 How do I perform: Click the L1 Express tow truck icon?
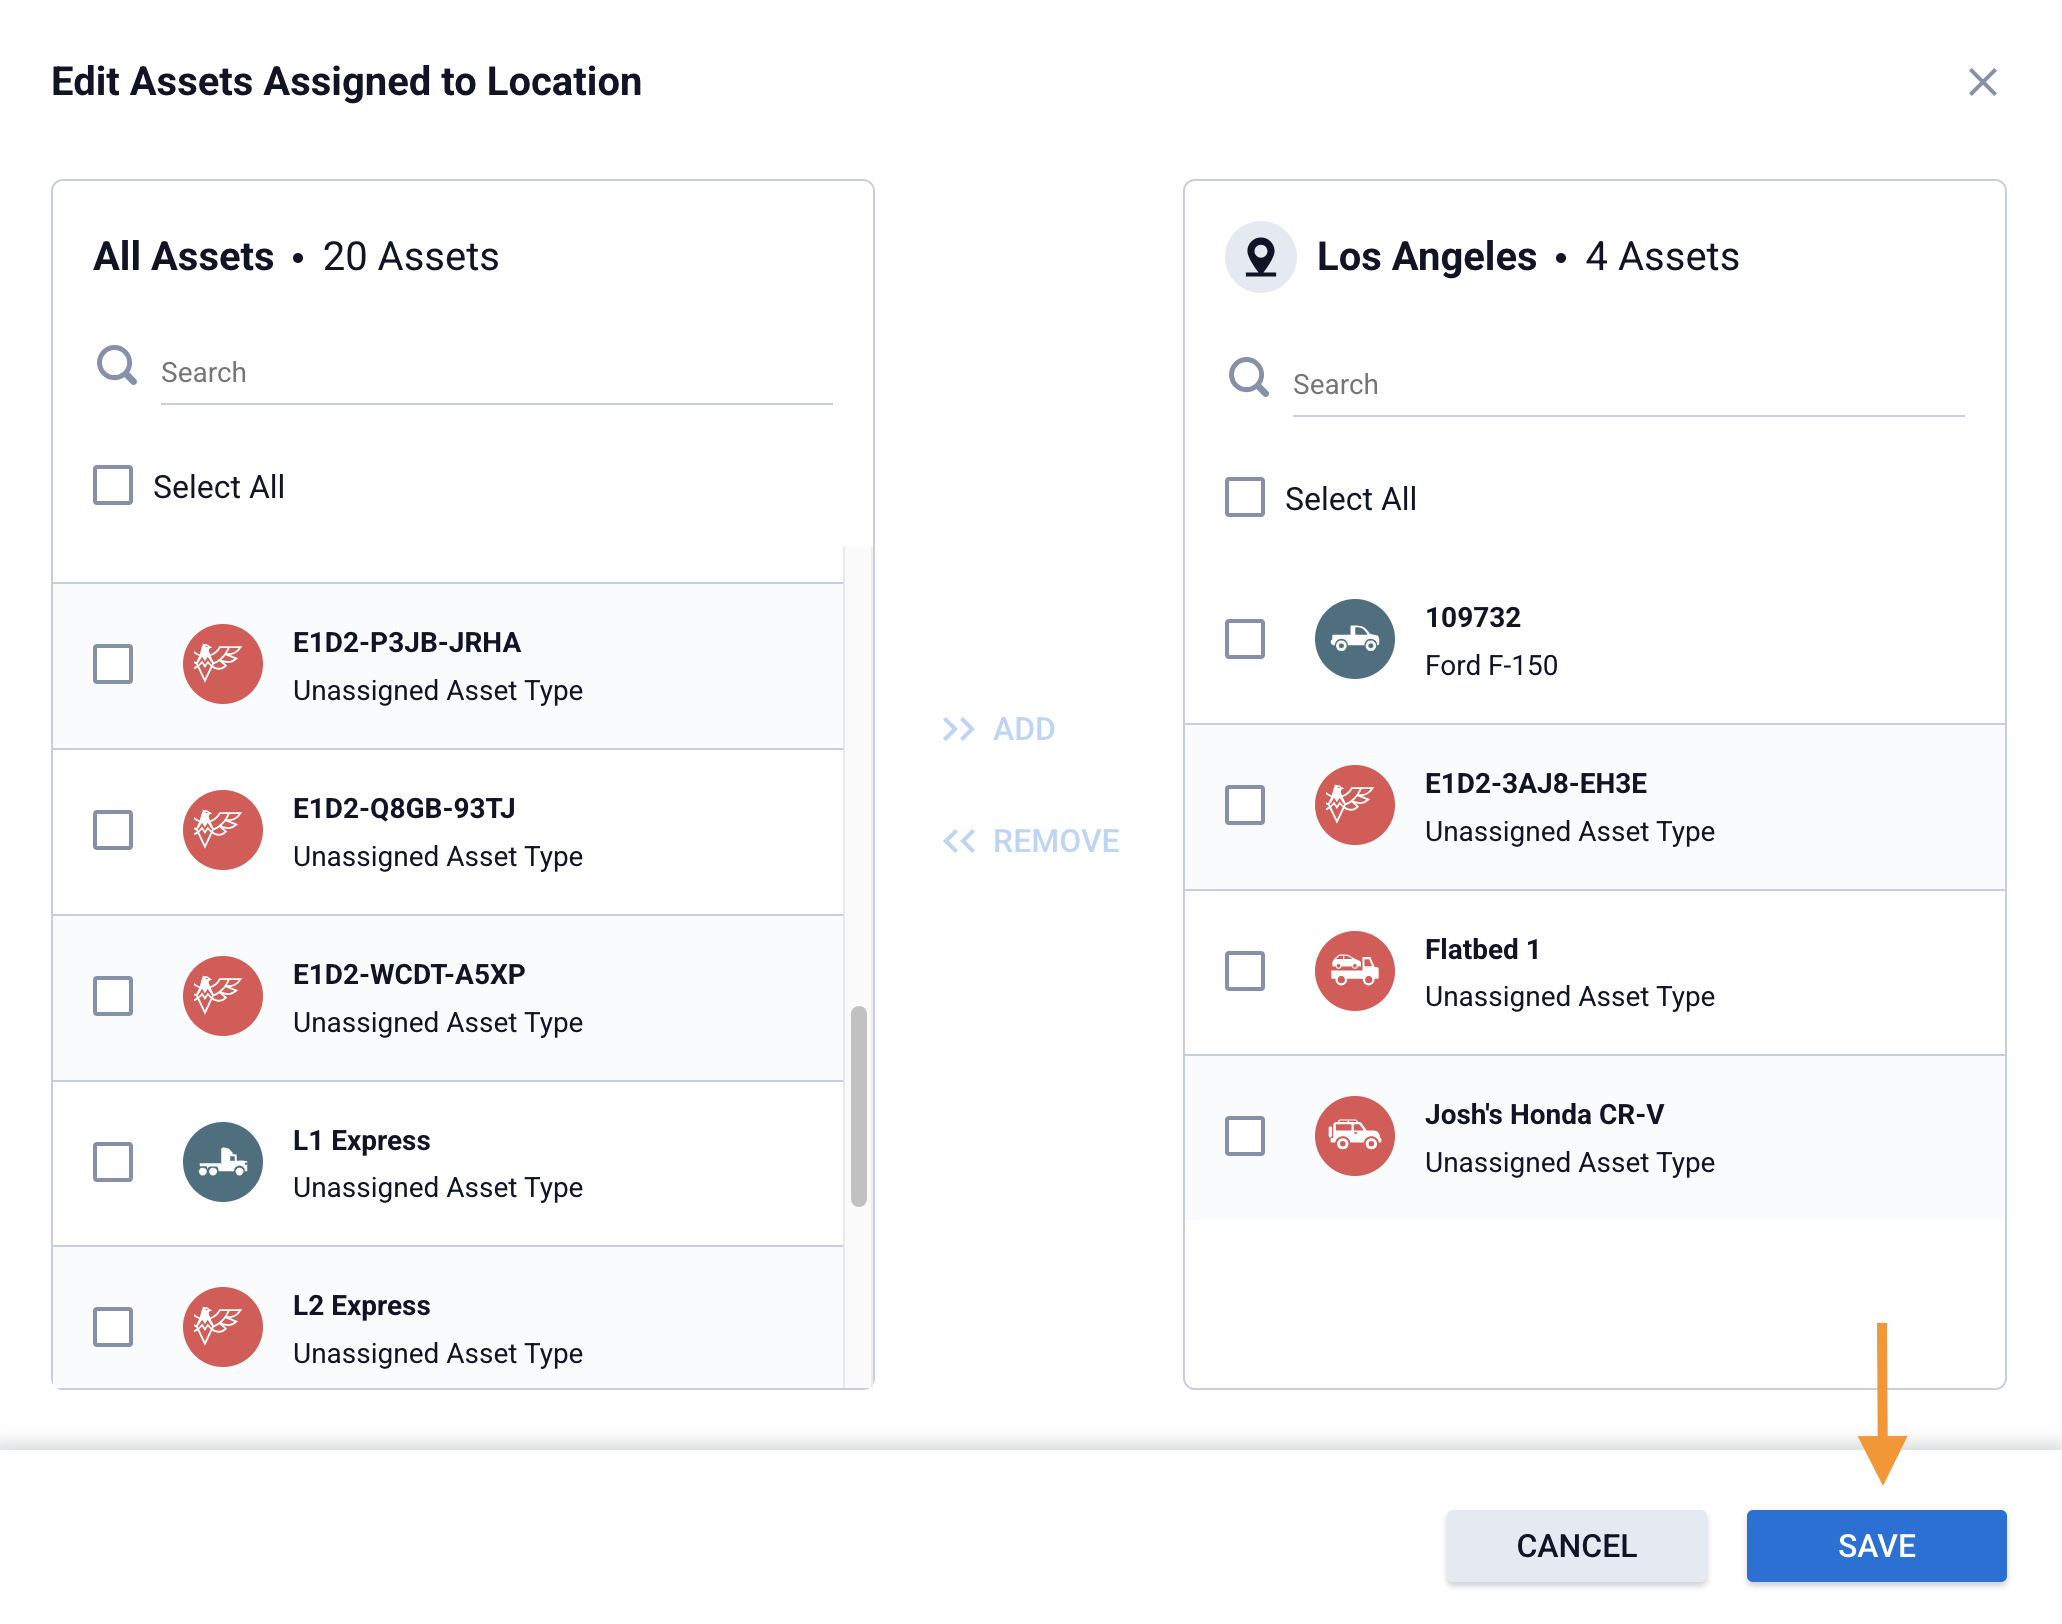click(222, 1162)
